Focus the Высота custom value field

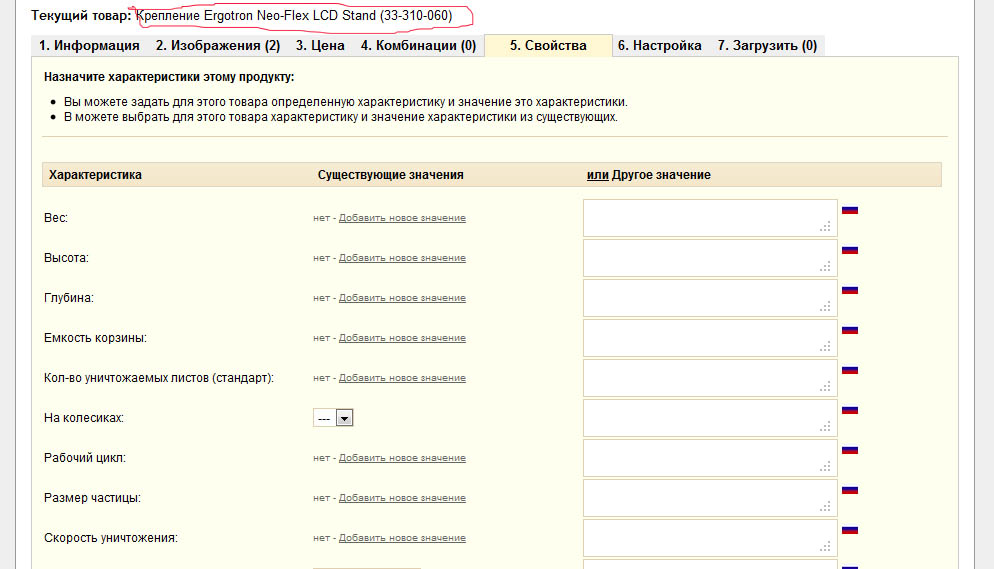pyautogui.click(x=710, y=258)
